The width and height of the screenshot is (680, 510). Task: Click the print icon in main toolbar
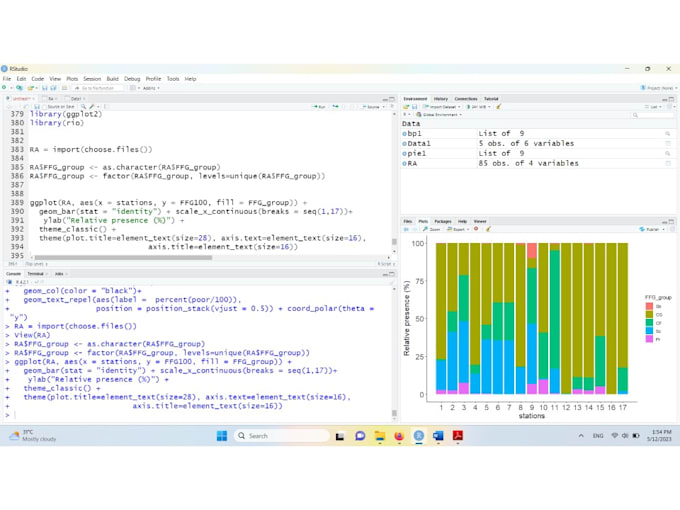point(65,88)
